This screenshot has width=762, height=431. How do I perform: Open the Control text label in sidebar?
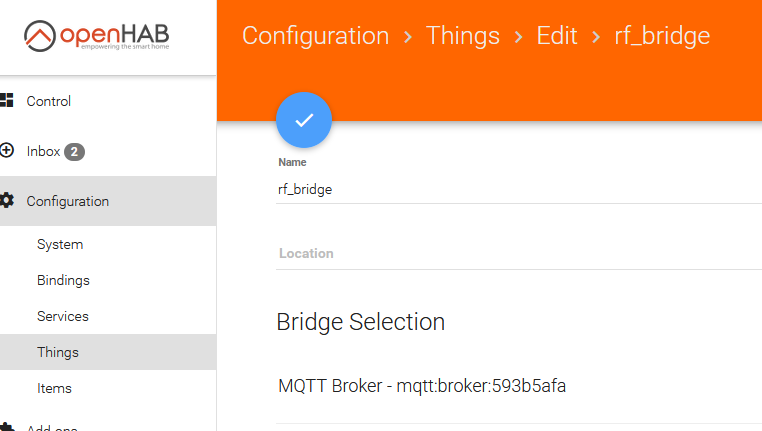(x=49, y=101)
